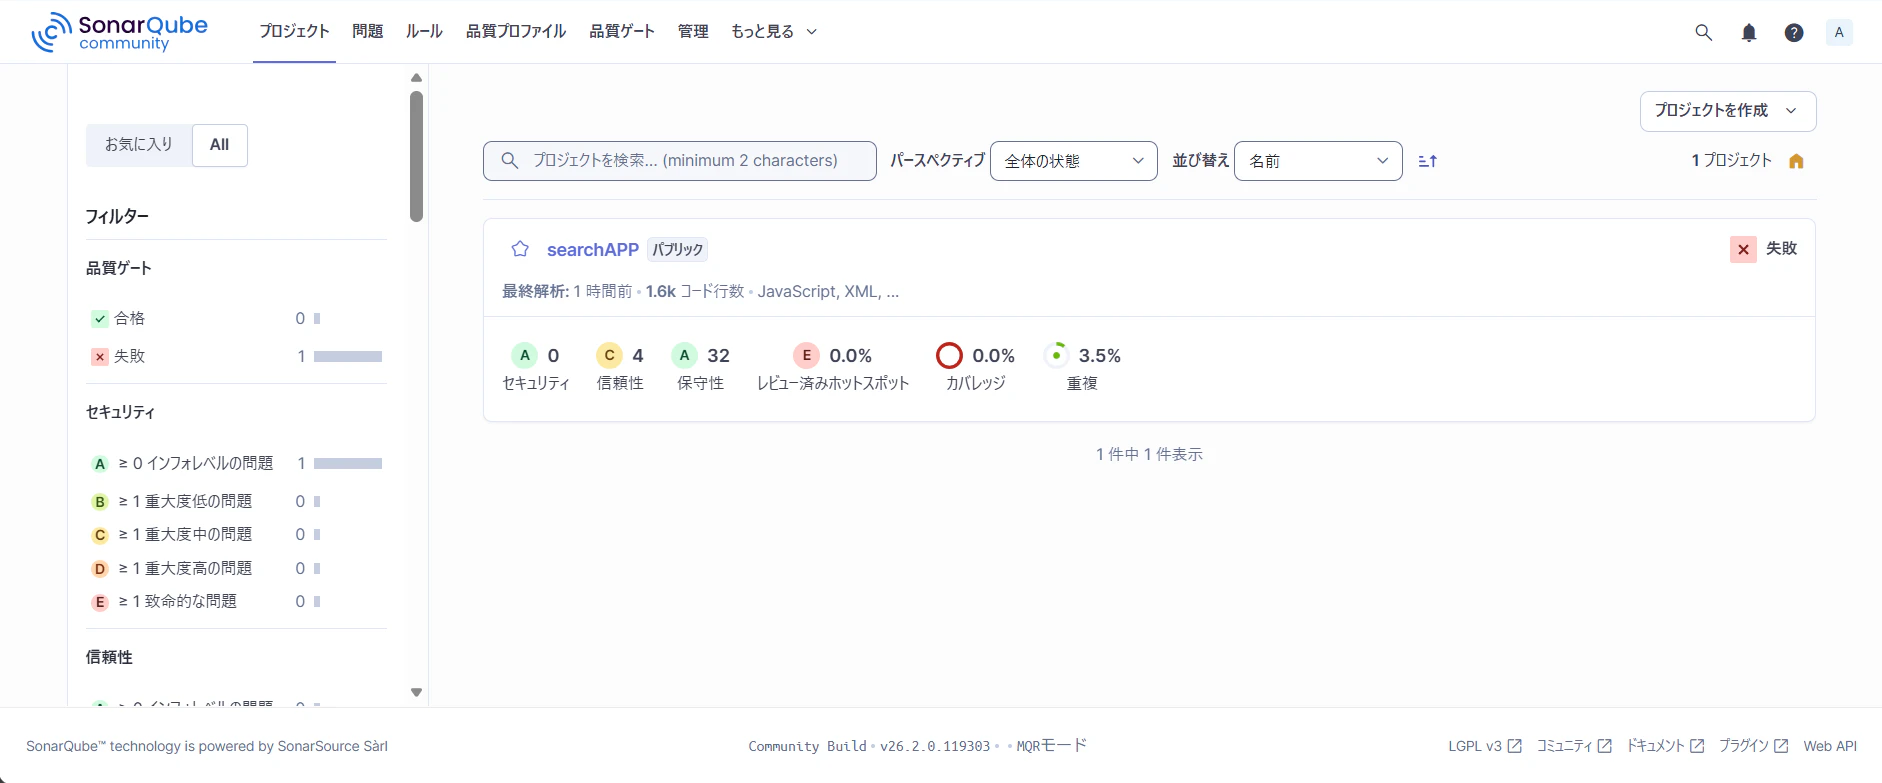Expand the もっと見る menu

click(774, 32)
